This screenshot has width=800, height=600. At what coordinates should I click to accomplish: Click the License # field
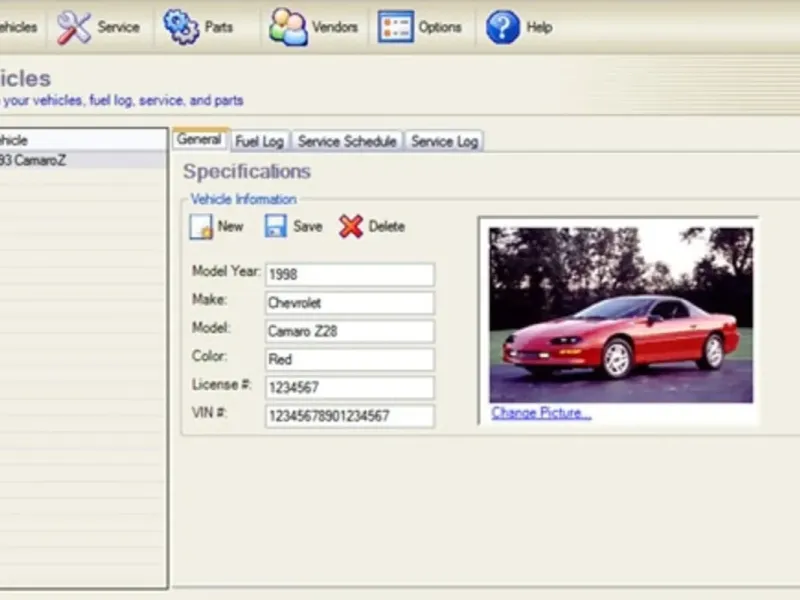tap(349, 387)
